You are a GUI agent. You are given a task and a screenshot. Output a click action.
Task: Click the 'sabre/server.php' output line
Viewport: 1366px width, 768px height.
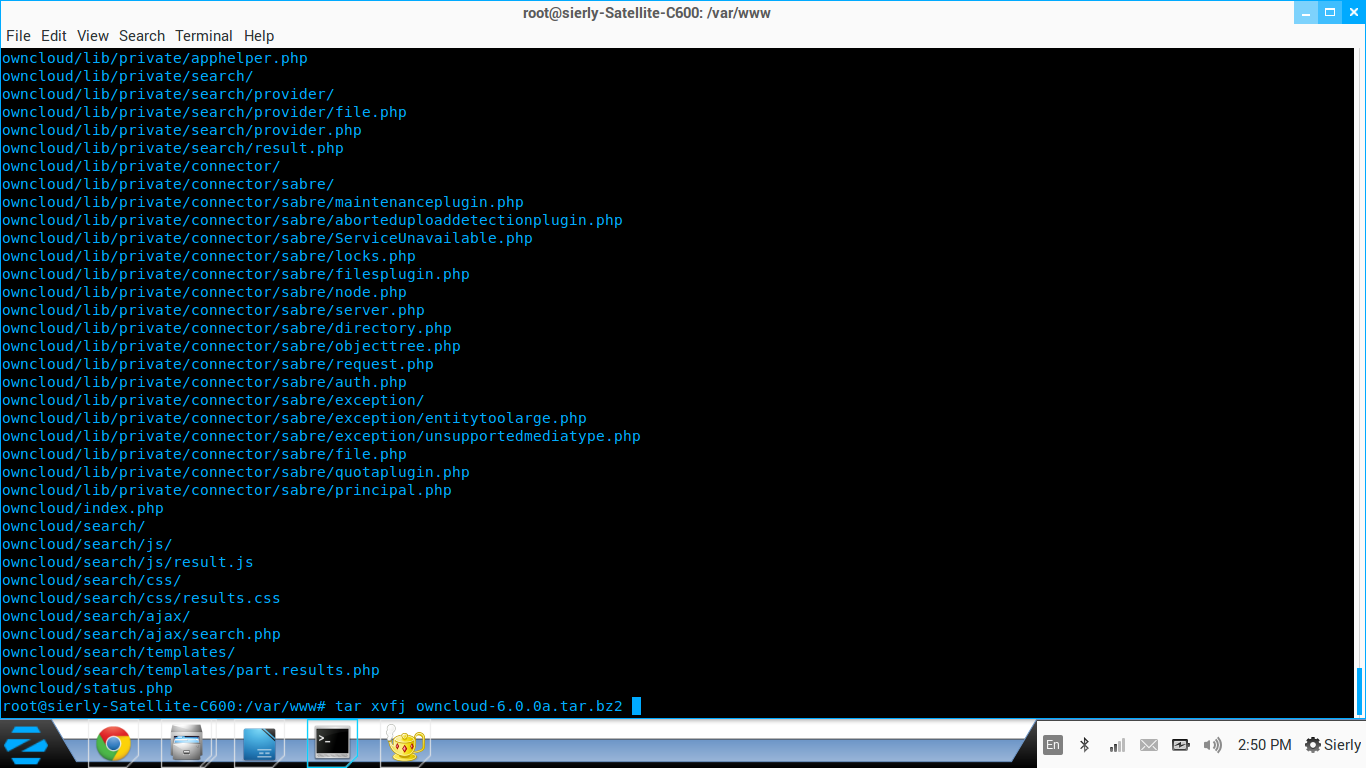(x=213, y=310)
